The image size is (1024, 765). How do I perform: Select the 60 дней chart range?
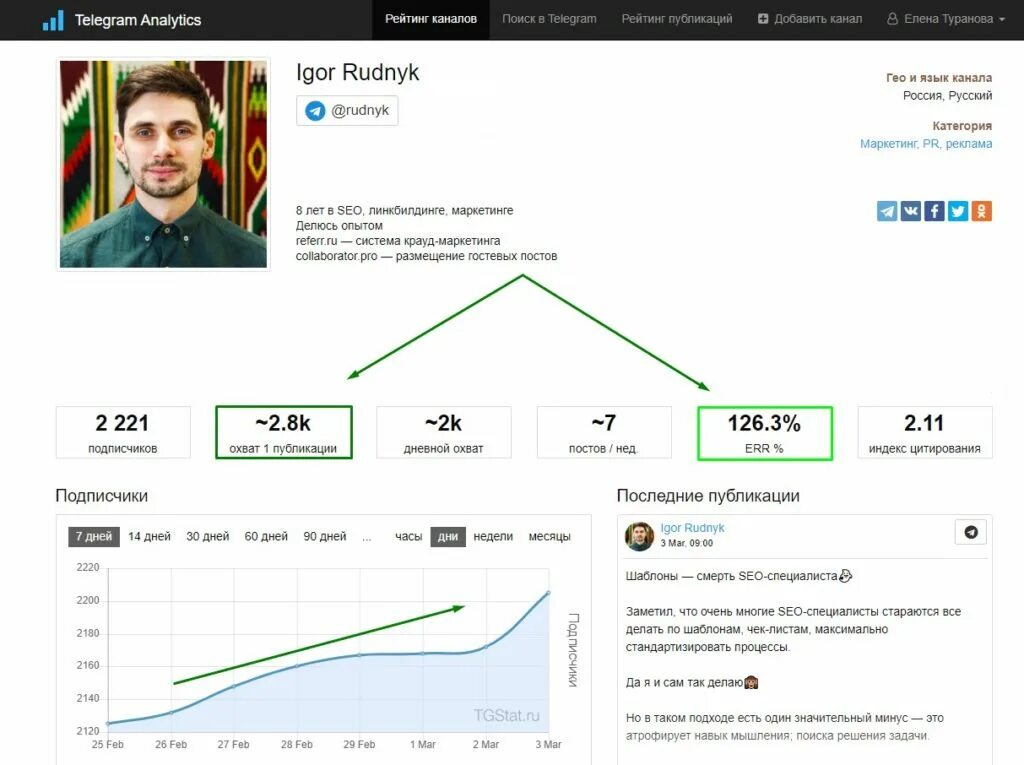266,536
